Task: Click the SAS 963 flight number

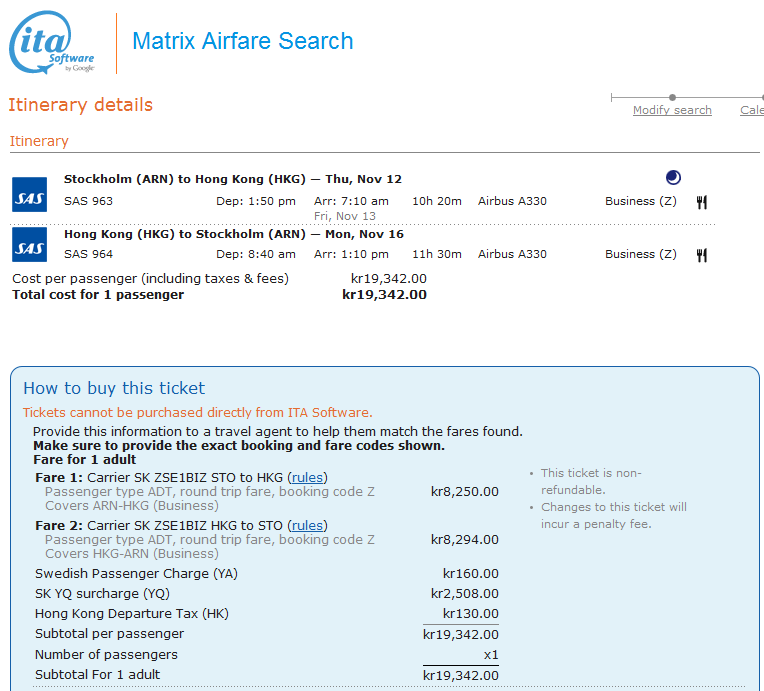Action: coord(88,201)
